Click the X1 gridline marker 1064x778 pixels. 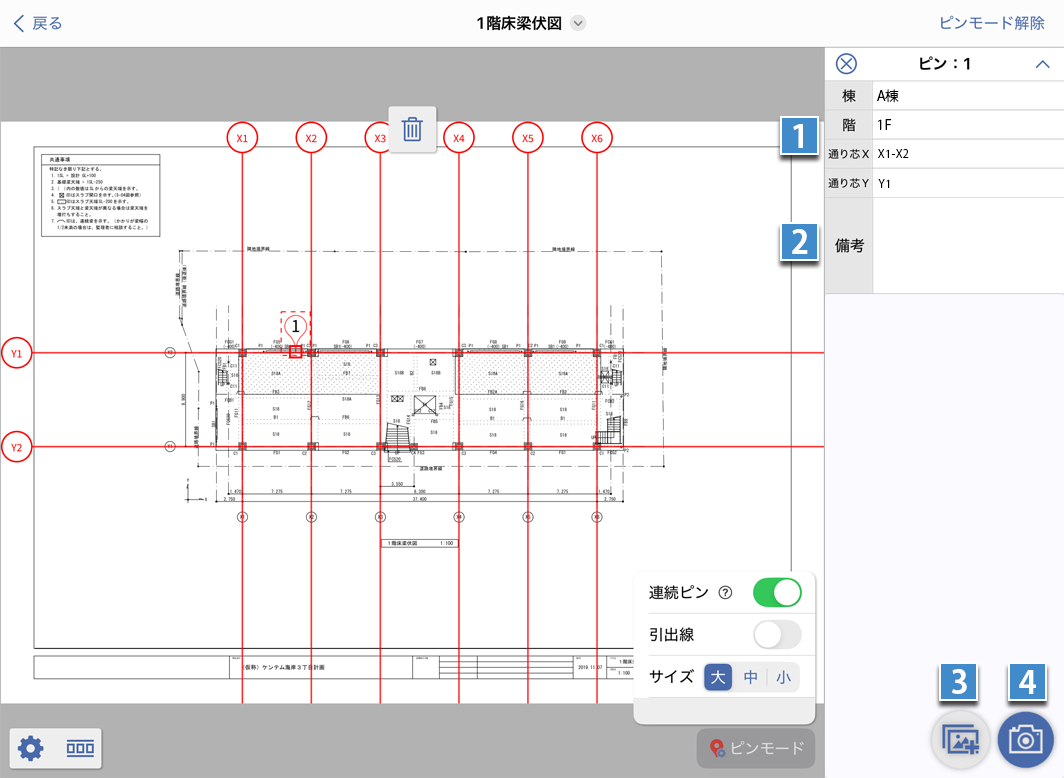point(242,138)
